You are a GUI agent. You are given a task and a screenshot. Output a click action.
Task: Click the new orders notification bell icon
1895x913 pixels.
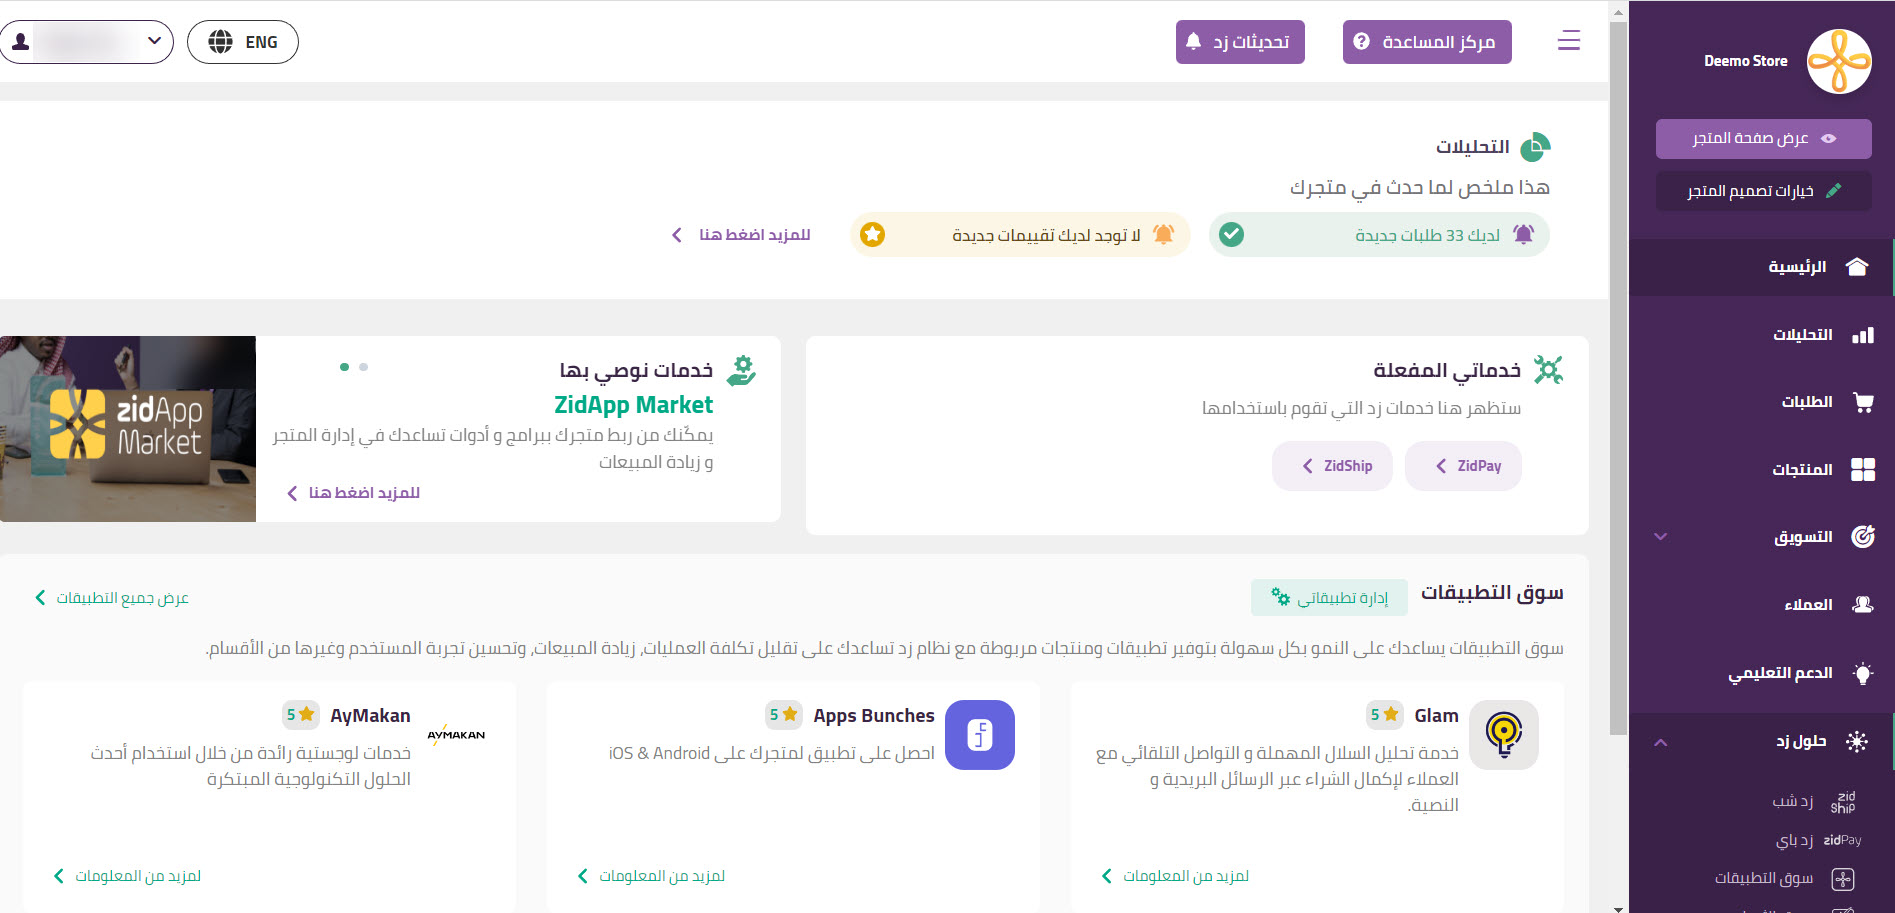click(1523, 235)
